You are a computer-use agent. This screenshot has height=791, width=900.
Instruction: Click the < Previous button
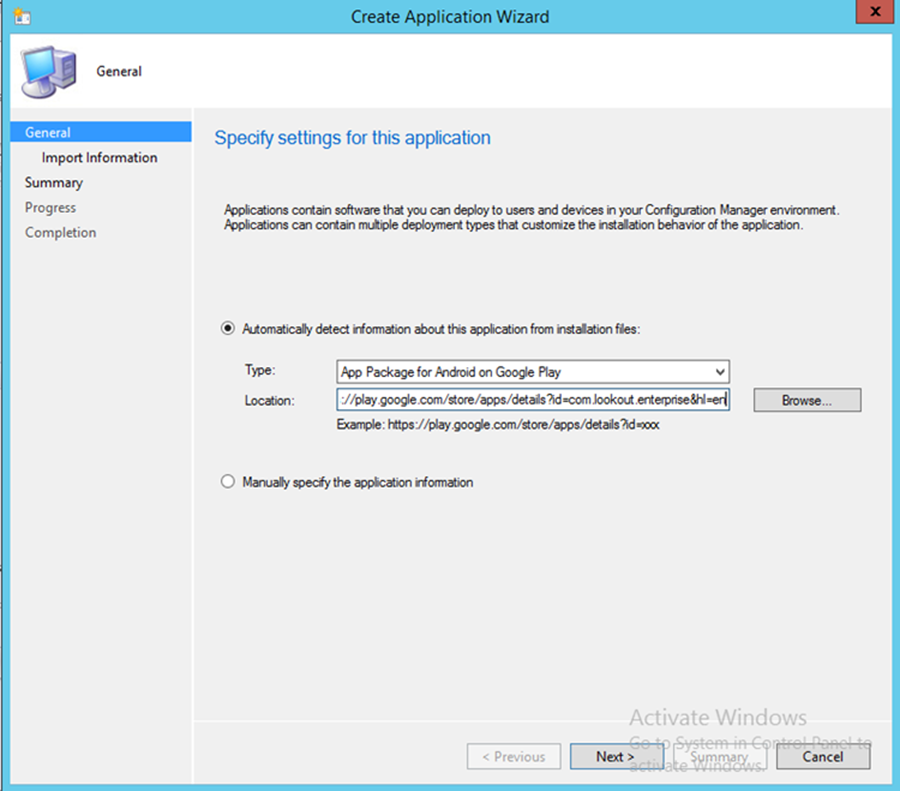tap(514, 757)
